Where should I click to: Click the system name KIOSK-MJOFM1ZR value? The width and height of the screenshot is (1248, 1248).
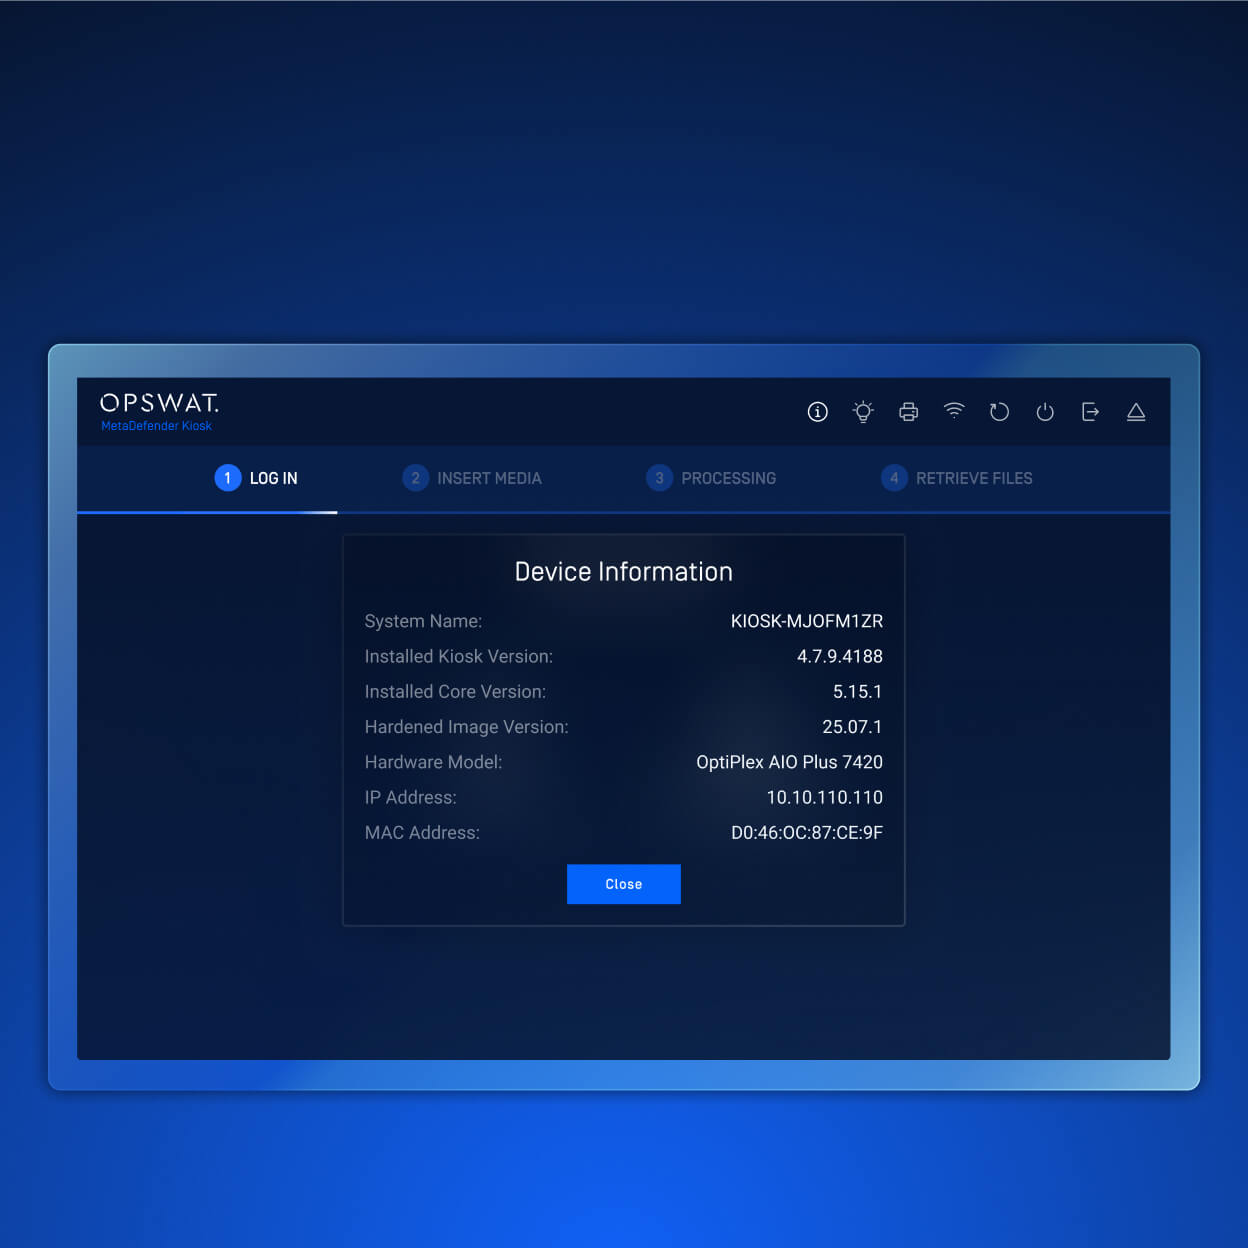tap(806, 621)
